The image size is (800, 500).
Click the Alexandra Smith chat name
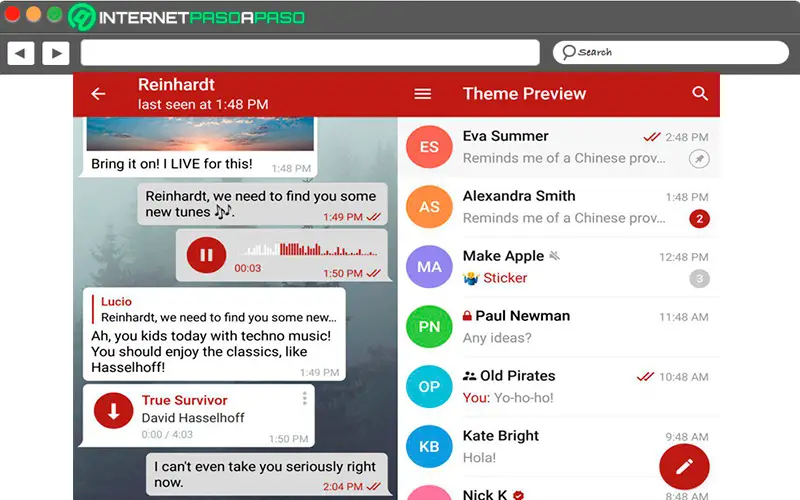tap(519, 196)
